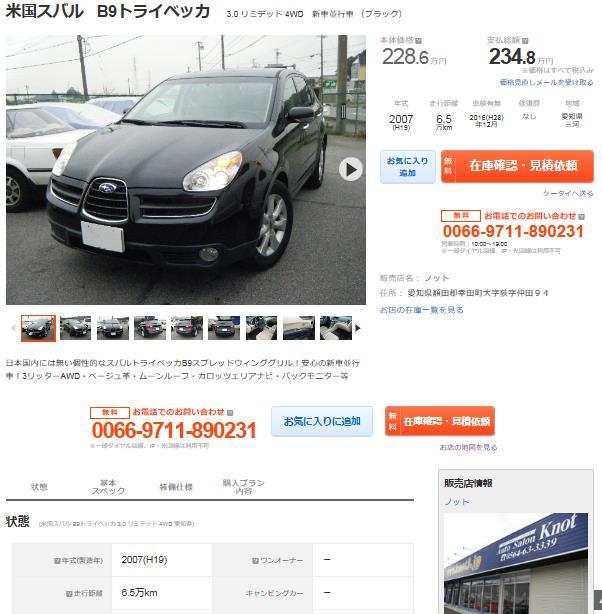Open お店の在庫一覧を見る link
Image resolution: width=602 pixels, height=614 pixels.
click(x=421, y=310)
